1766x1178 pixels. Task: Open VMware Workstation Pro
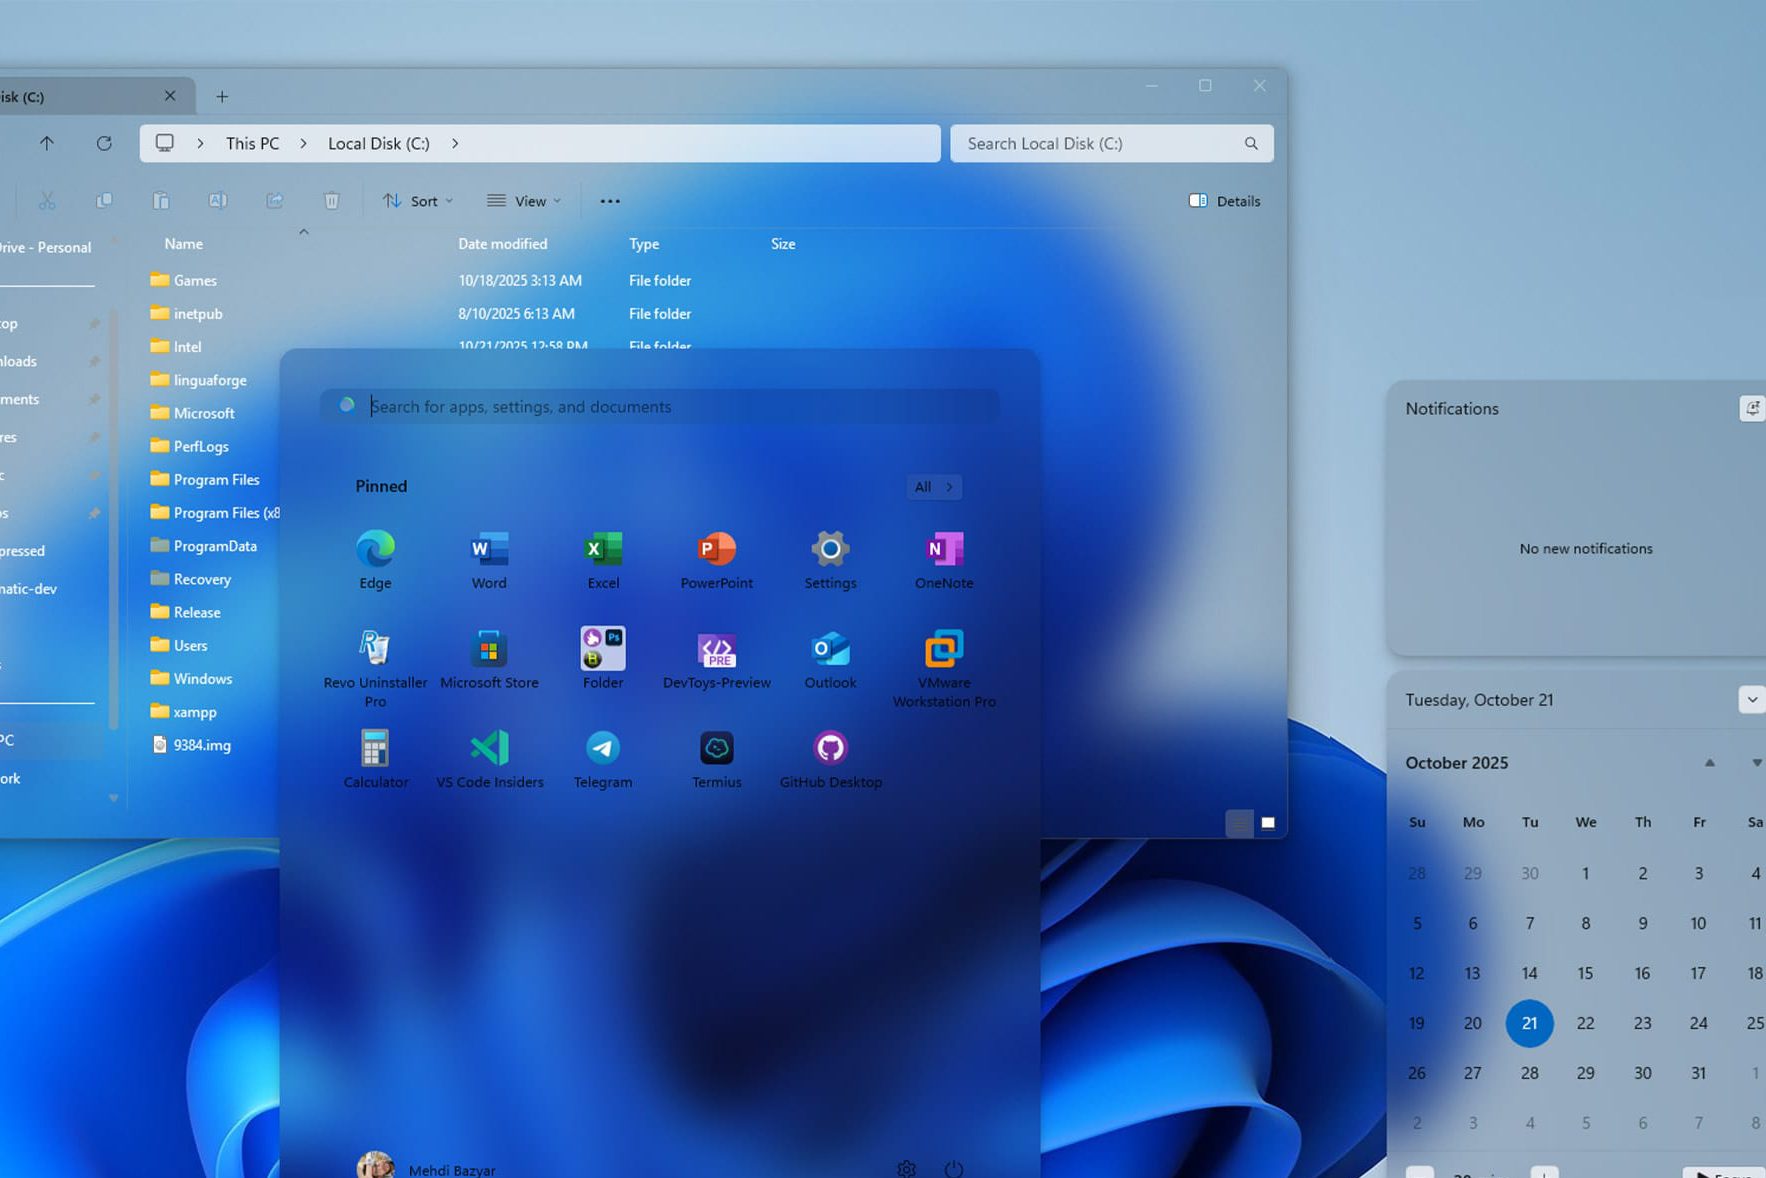943,652
